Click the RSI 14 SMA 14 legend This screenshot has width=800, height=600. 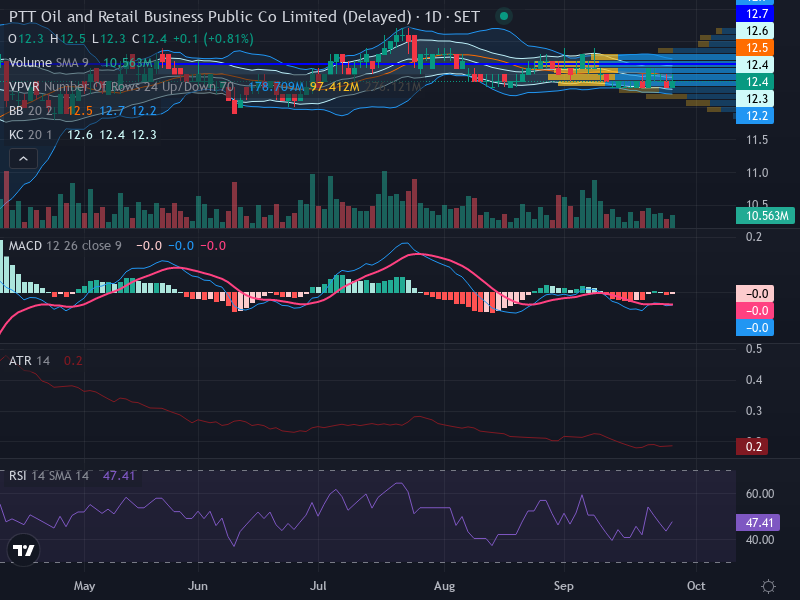click(x=49, y=476)
